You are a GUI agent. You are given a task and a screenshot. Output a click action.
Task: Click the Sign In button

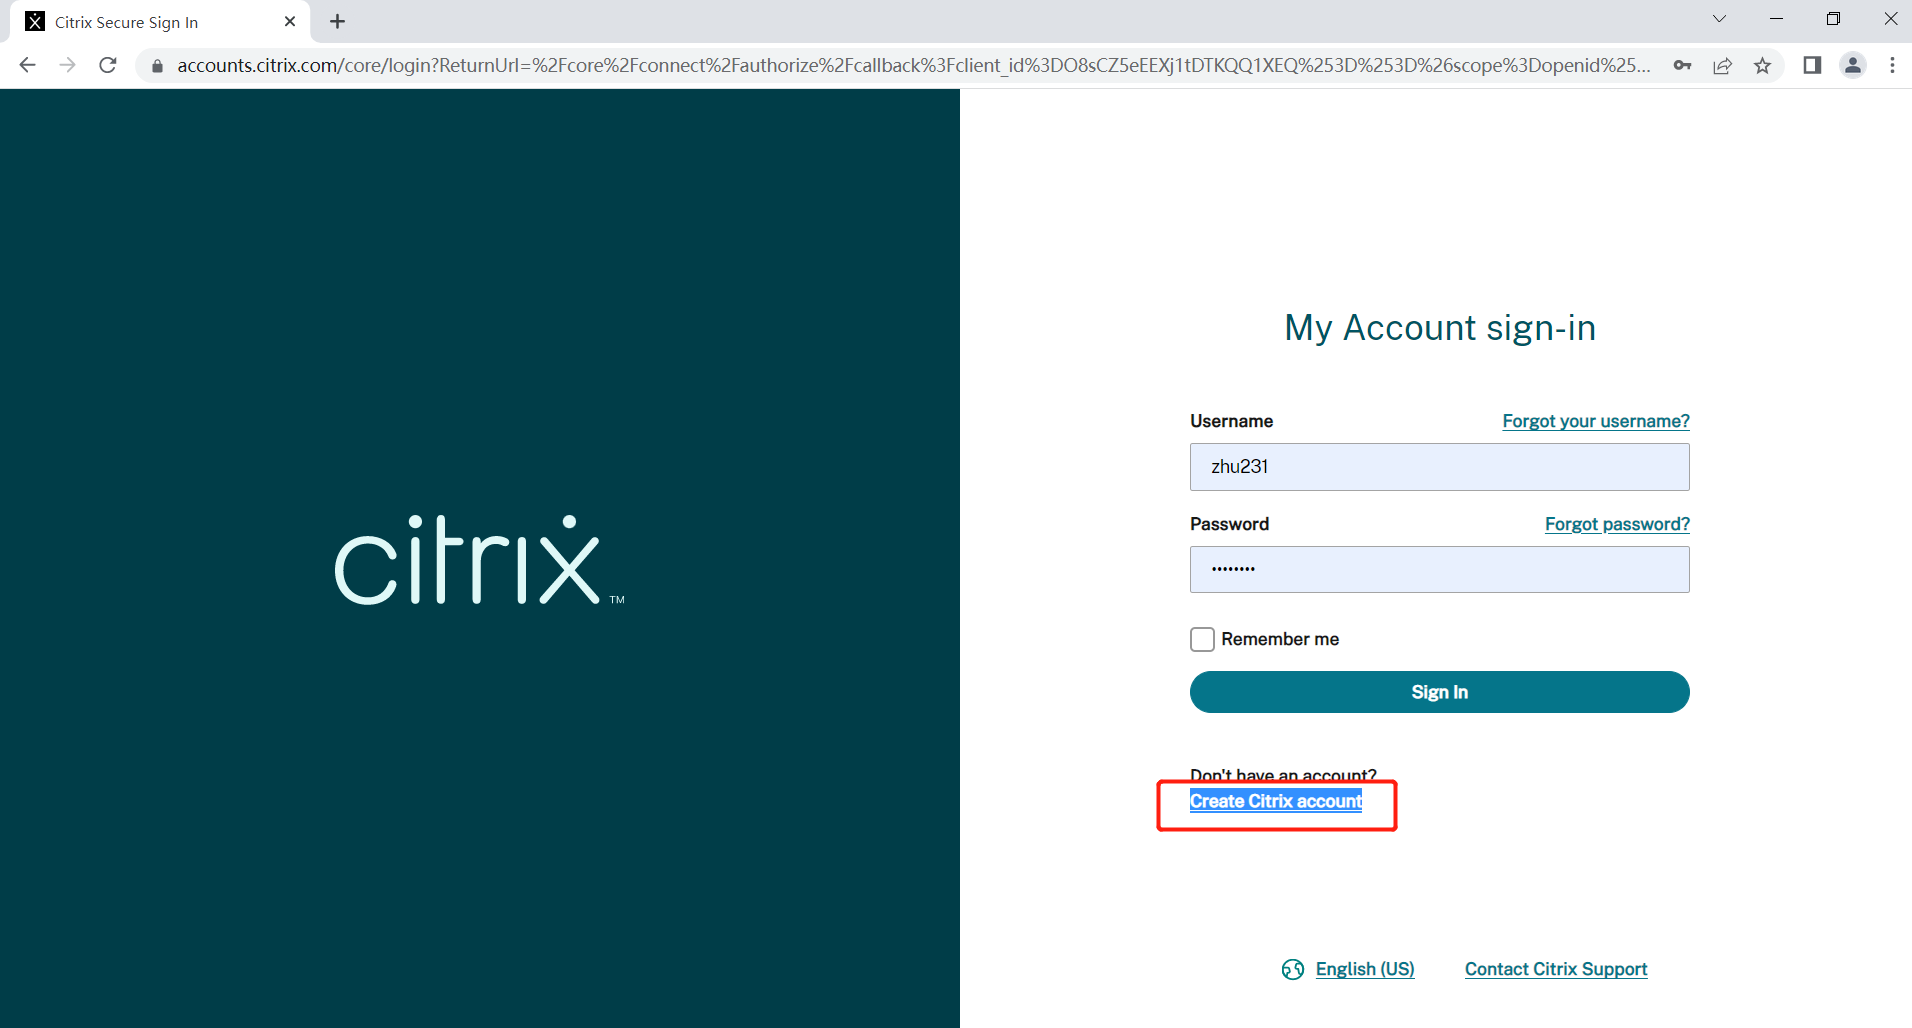point(1439,691)
